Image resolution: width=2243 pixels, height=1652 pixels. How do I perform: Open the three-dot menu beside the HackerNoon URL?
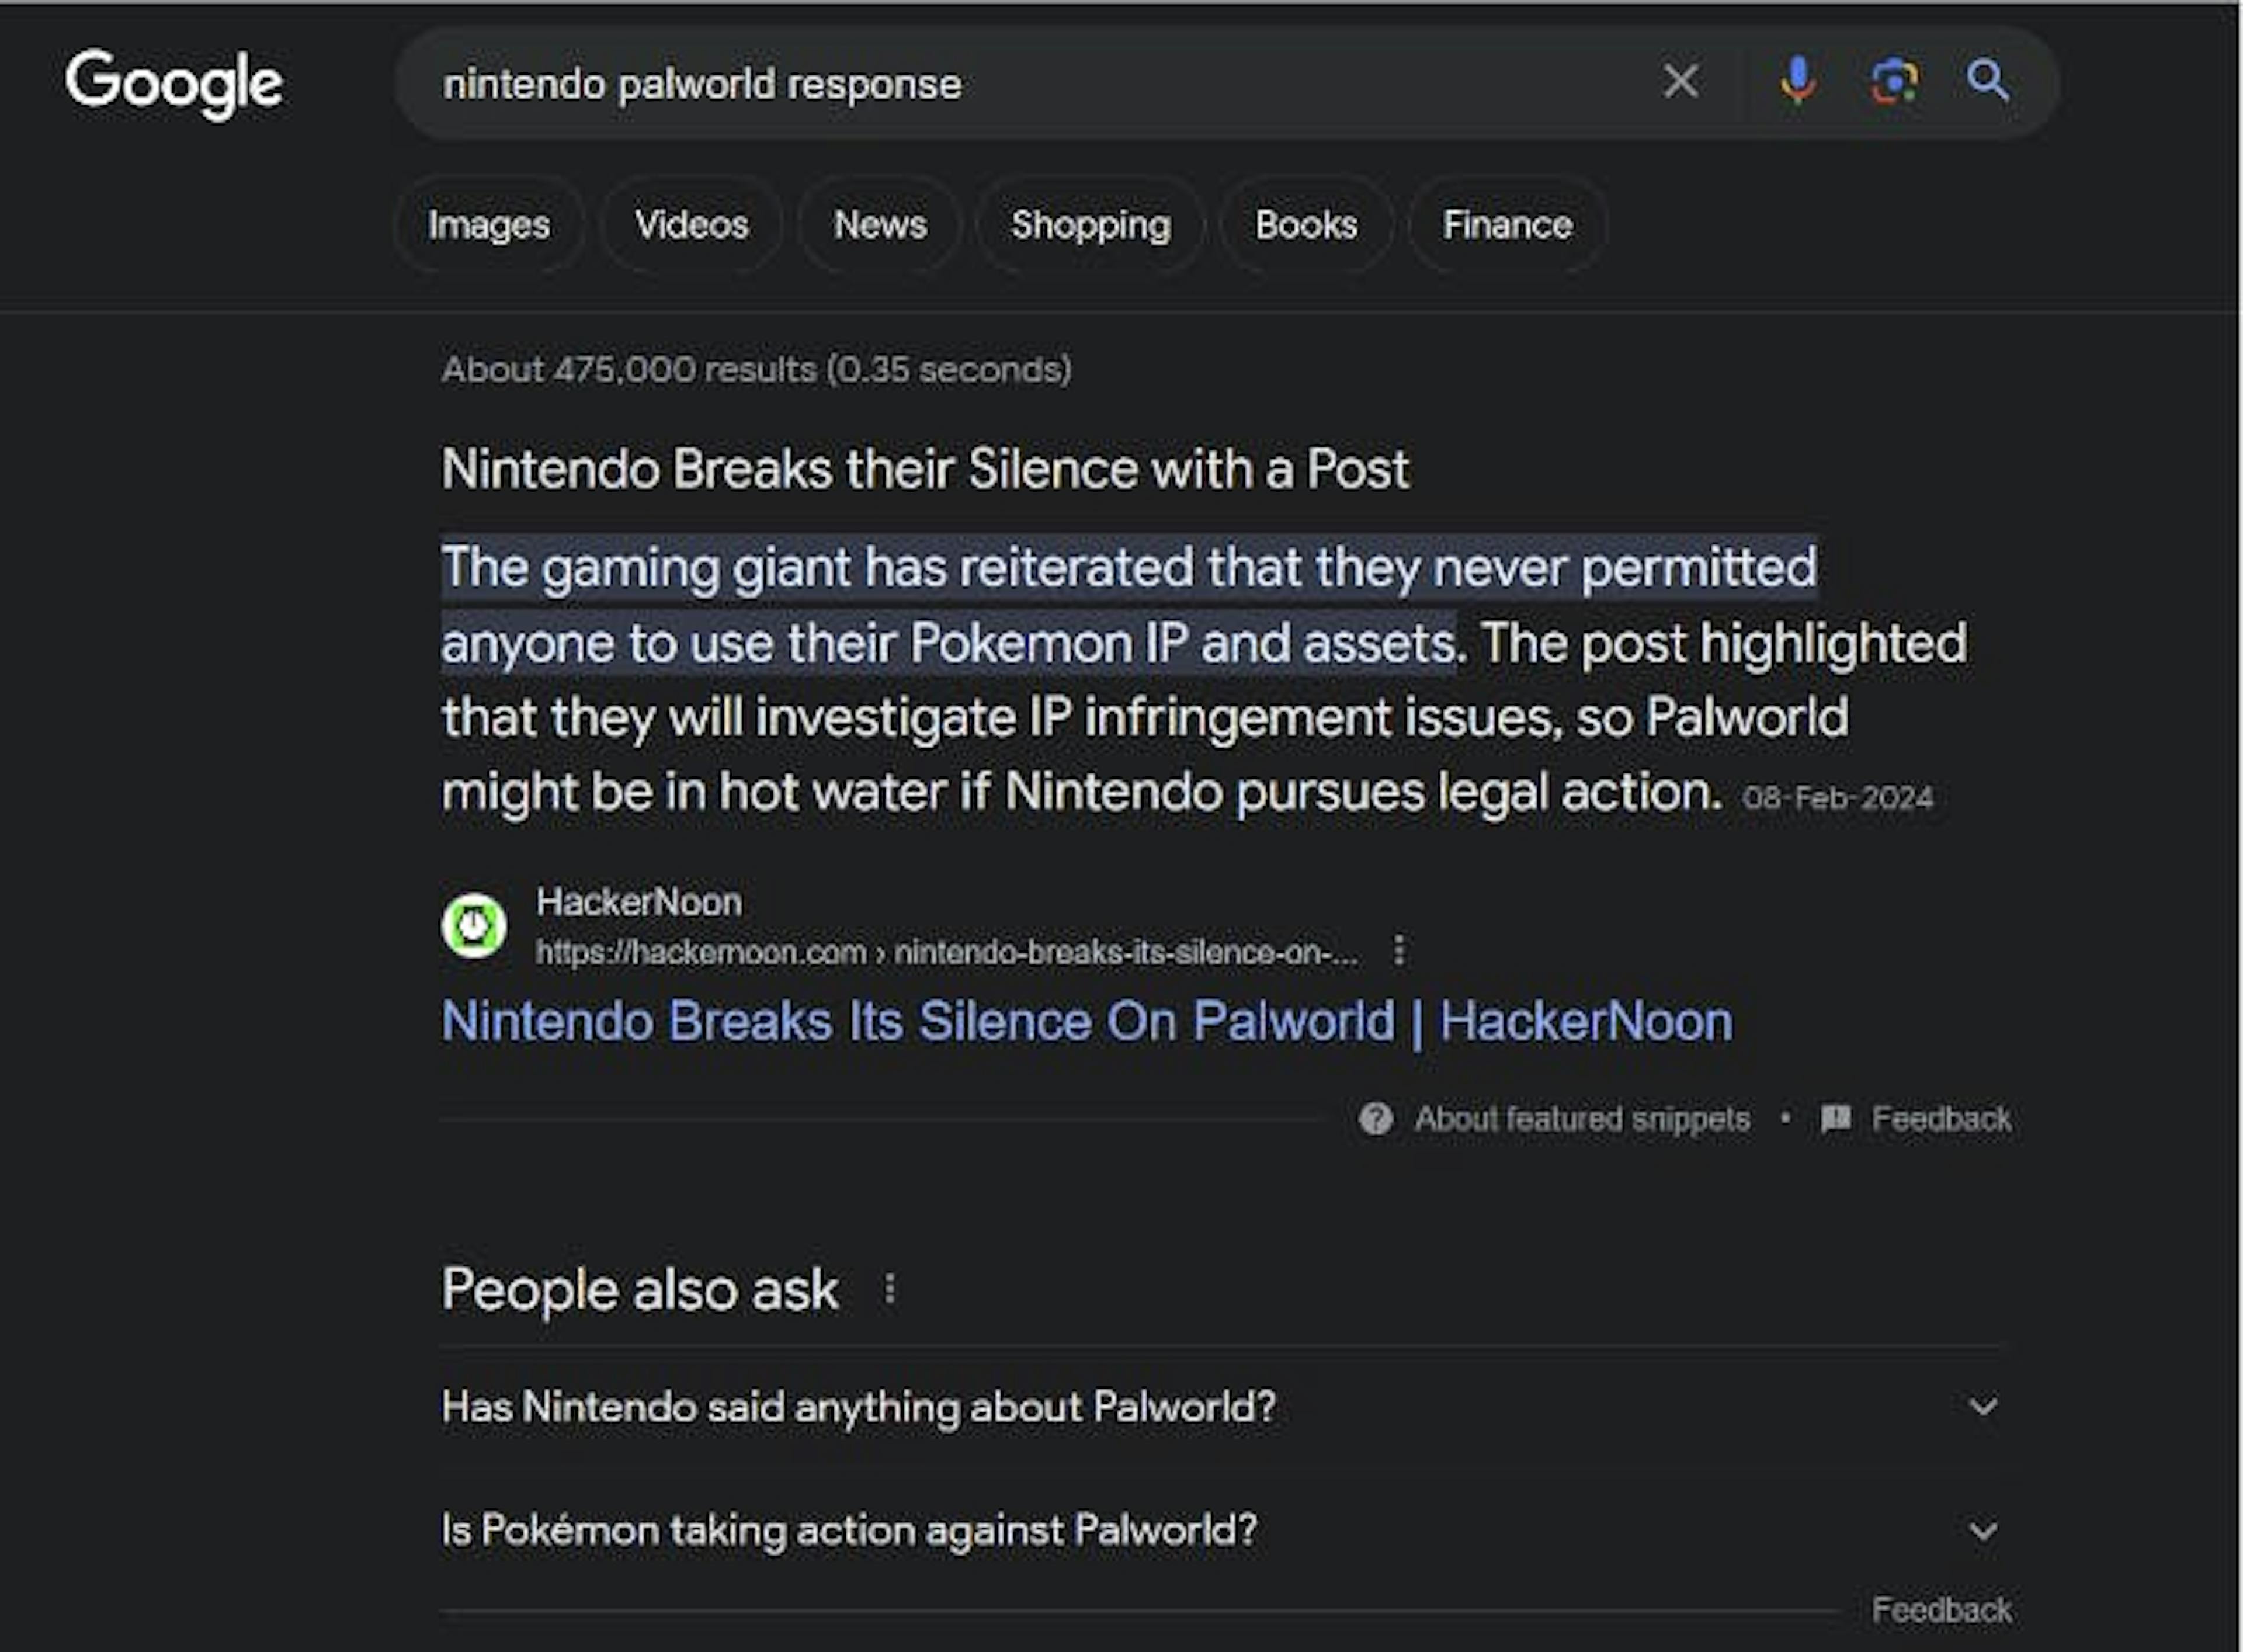pyautogui.click(x=1397, y=951)
